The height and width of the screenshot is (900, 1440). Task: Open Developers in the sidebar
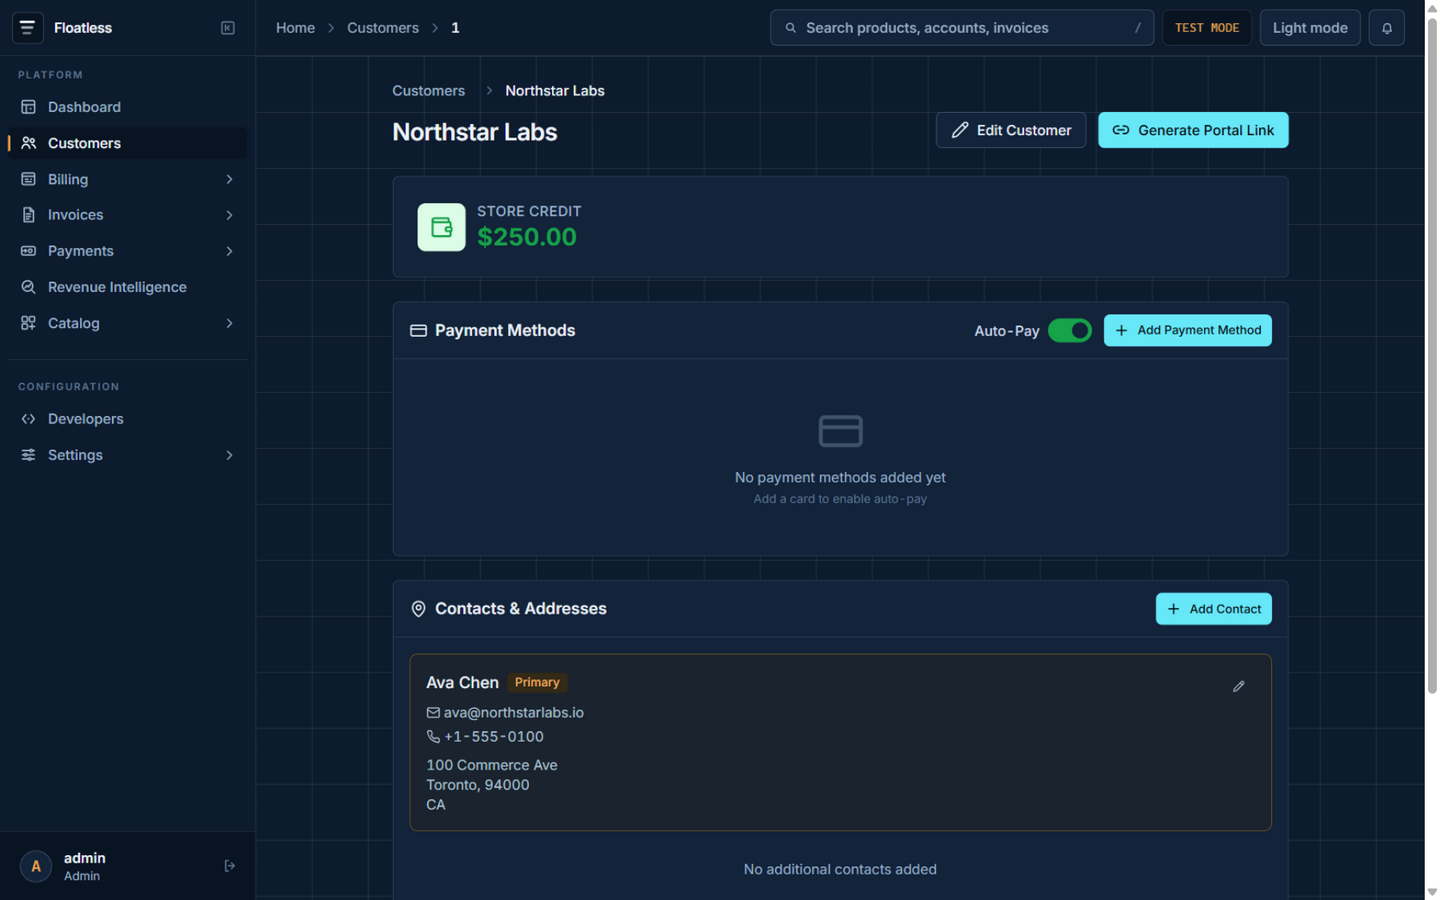127,419
